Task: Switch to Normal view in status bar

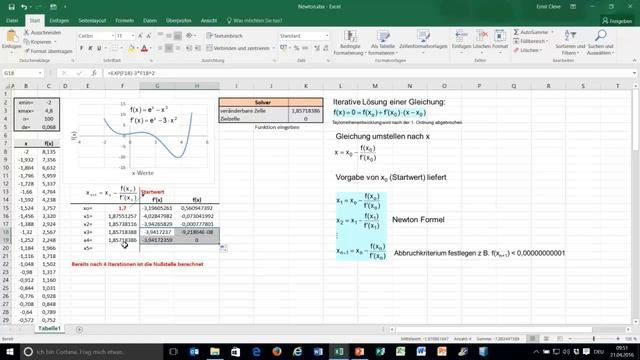Action: pyautogui.click(x=532, y=339)
